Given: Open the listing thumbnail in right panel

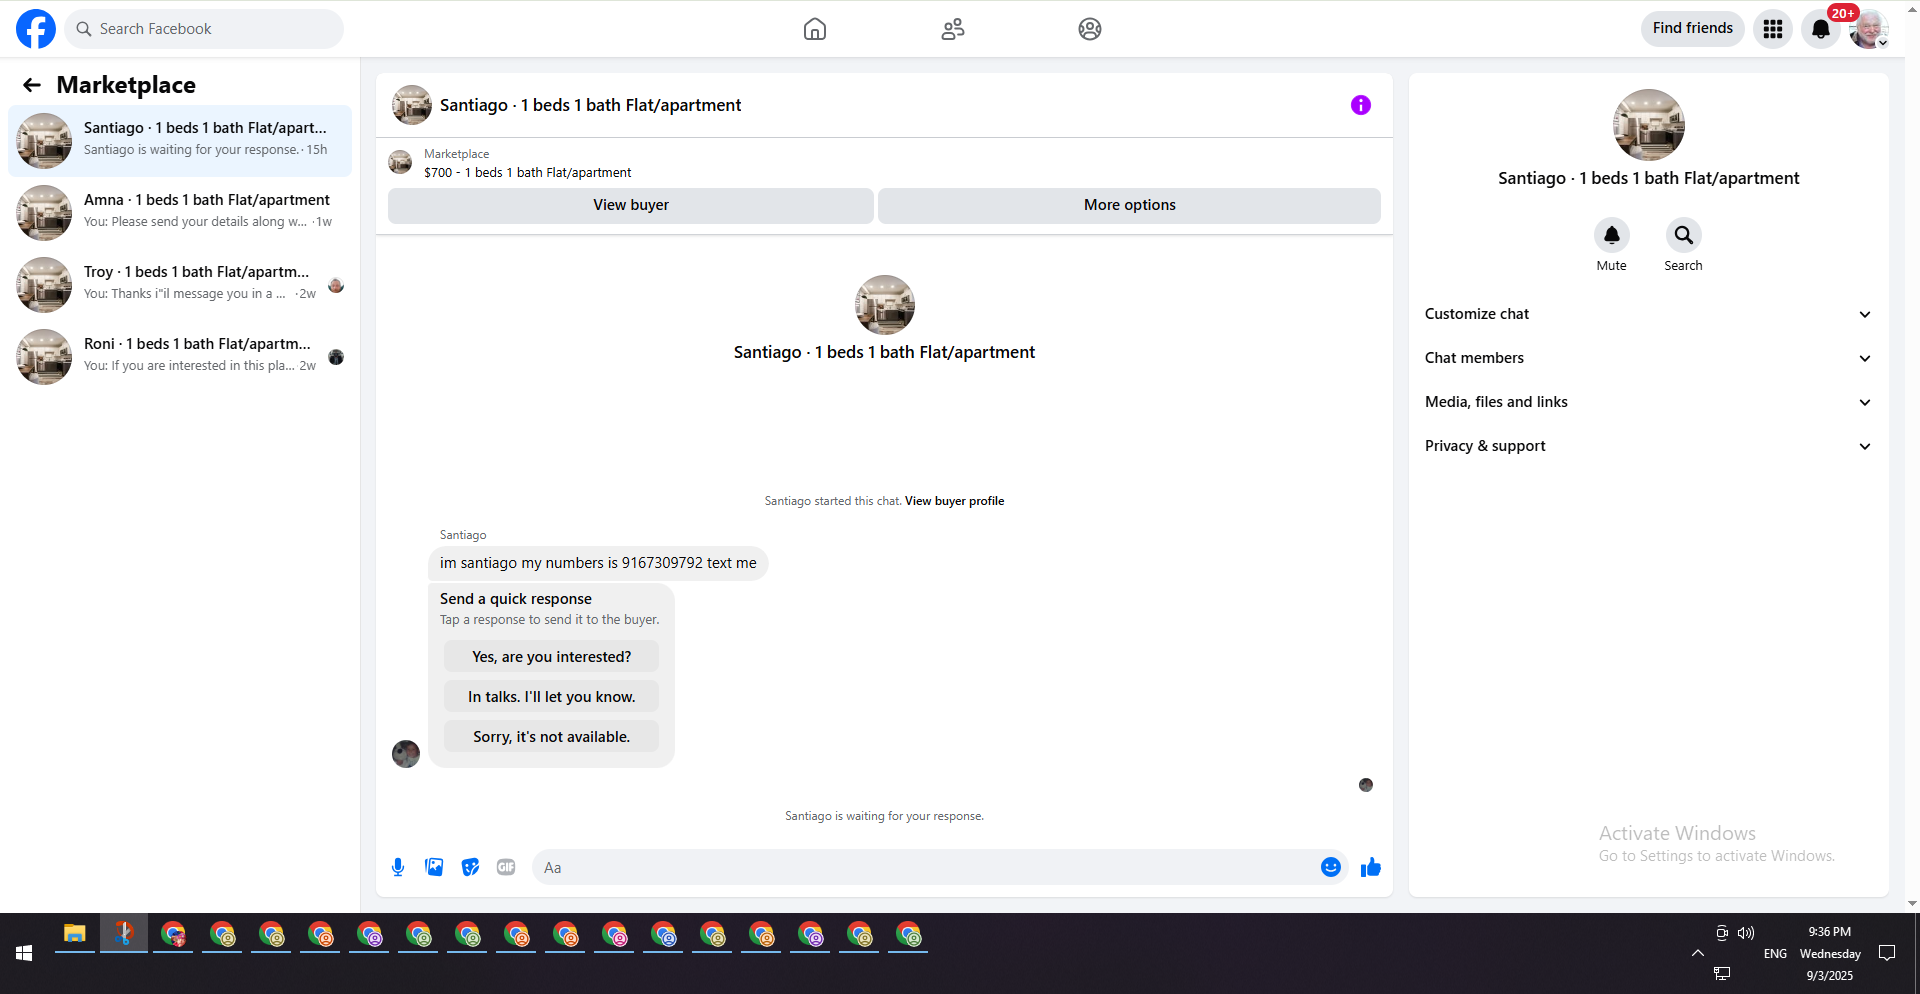Looking at the screenshot, I should [1649, 125].
